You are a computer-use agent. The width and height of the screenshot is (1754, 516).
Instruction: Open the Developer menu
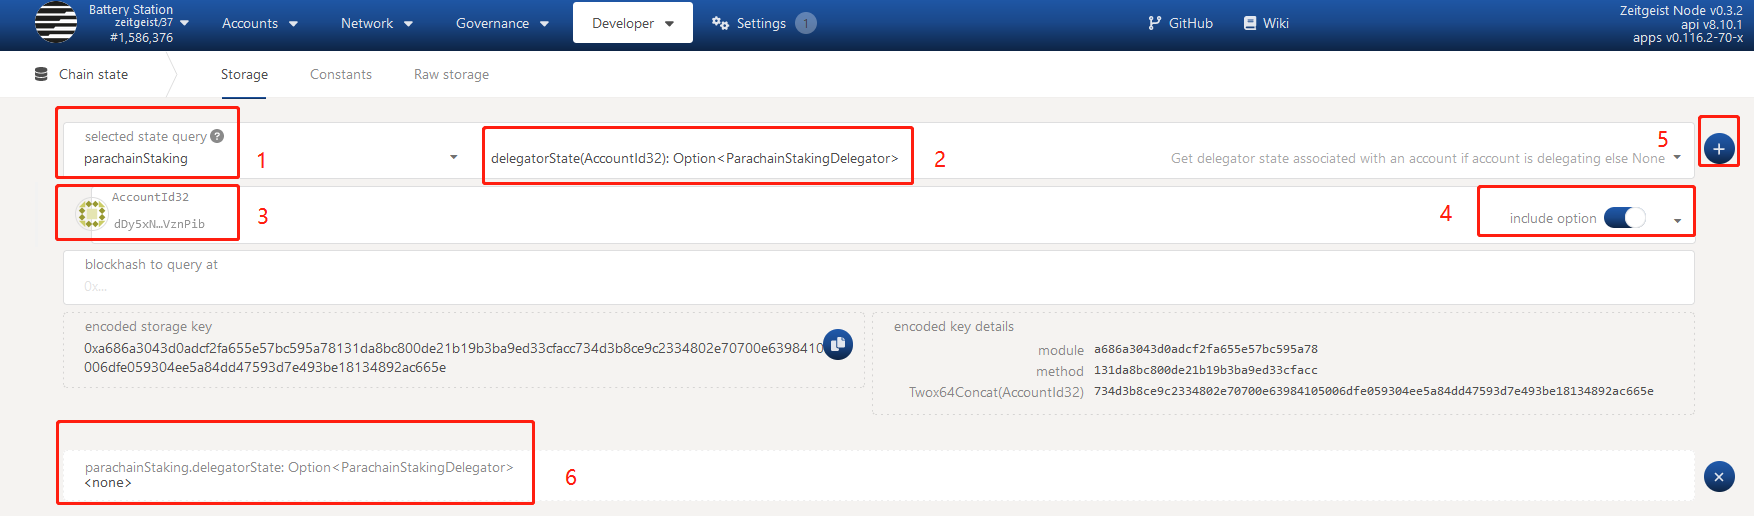632,23
